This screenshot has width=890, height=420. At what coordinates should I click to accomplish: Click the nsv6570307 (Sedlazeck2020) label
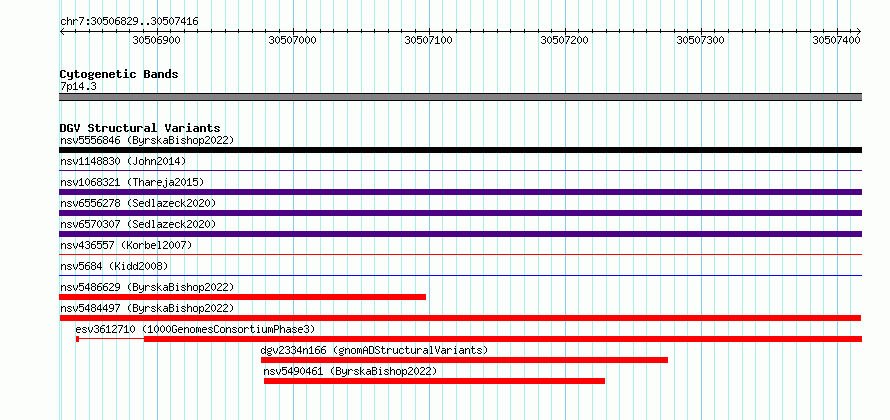[138, 224]
